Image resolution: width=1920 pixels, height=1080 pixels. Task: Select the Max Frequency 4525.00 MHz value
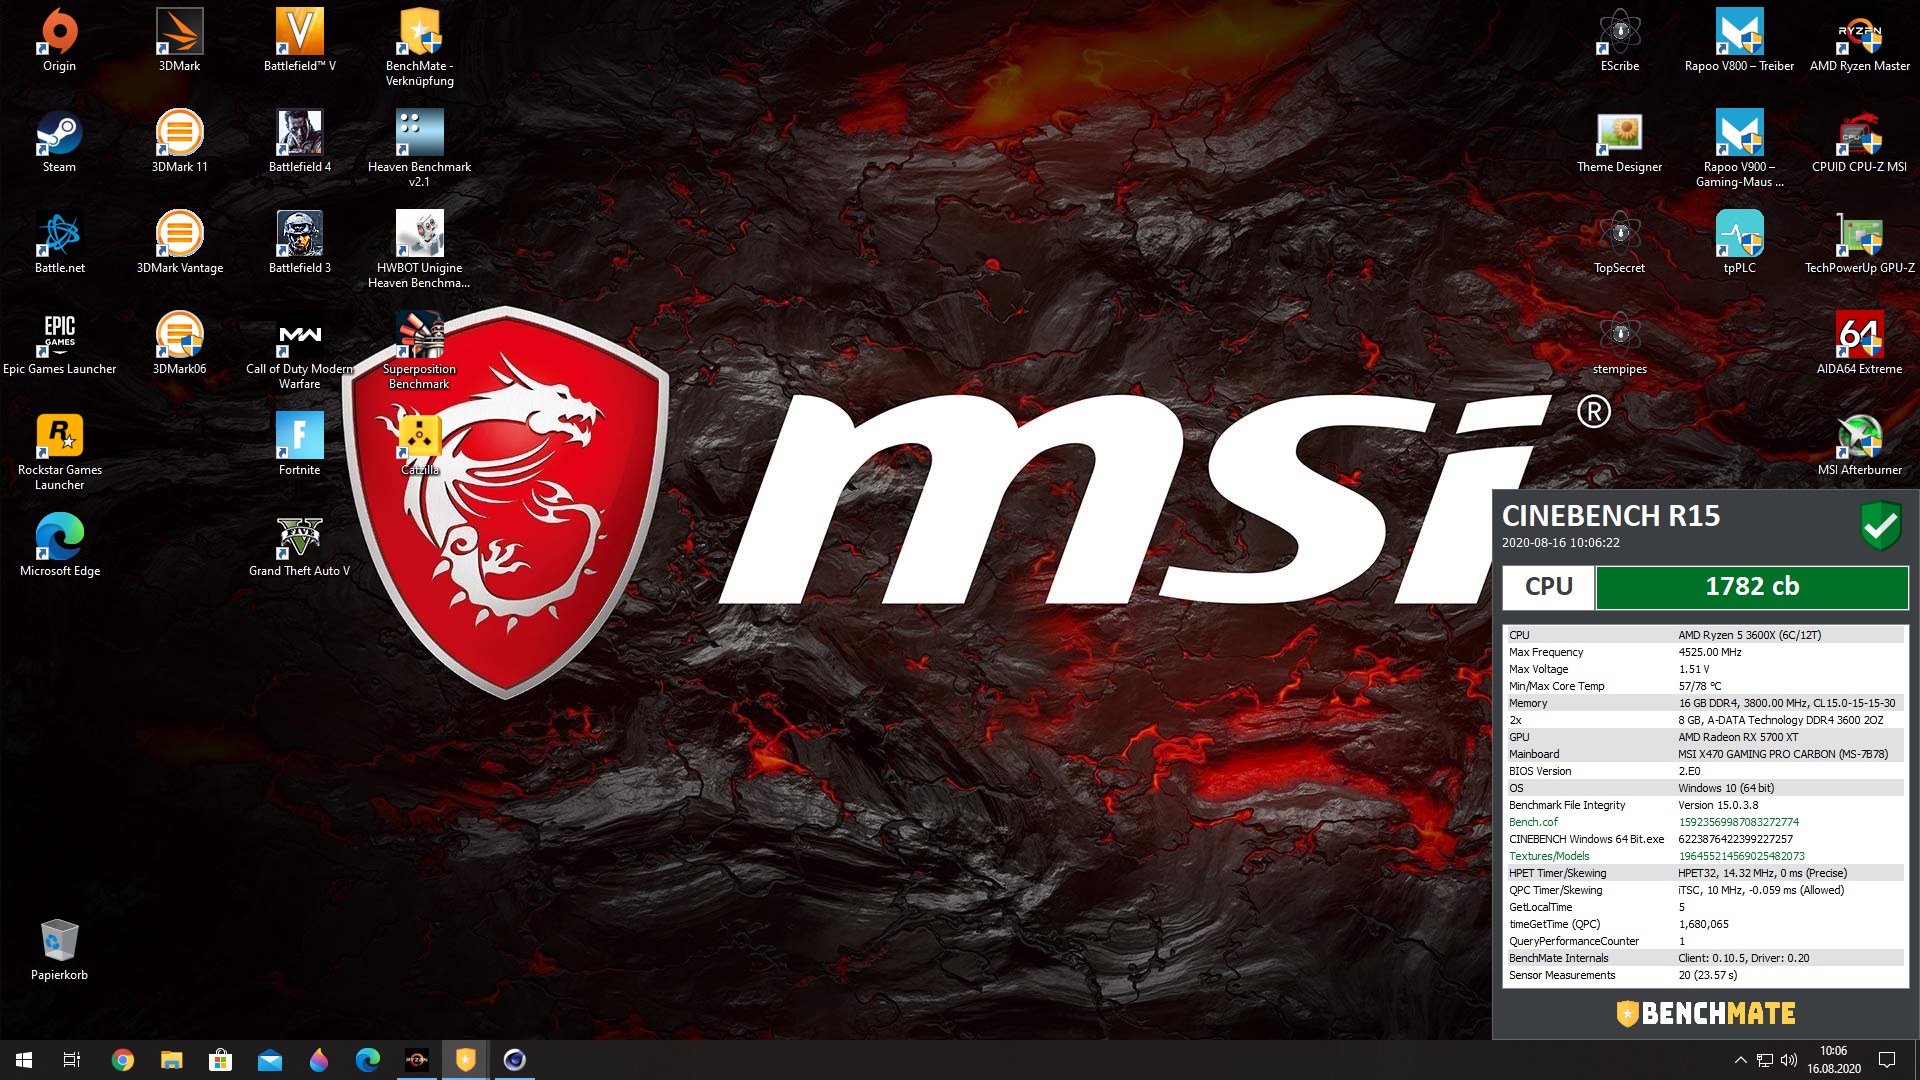1709,652
